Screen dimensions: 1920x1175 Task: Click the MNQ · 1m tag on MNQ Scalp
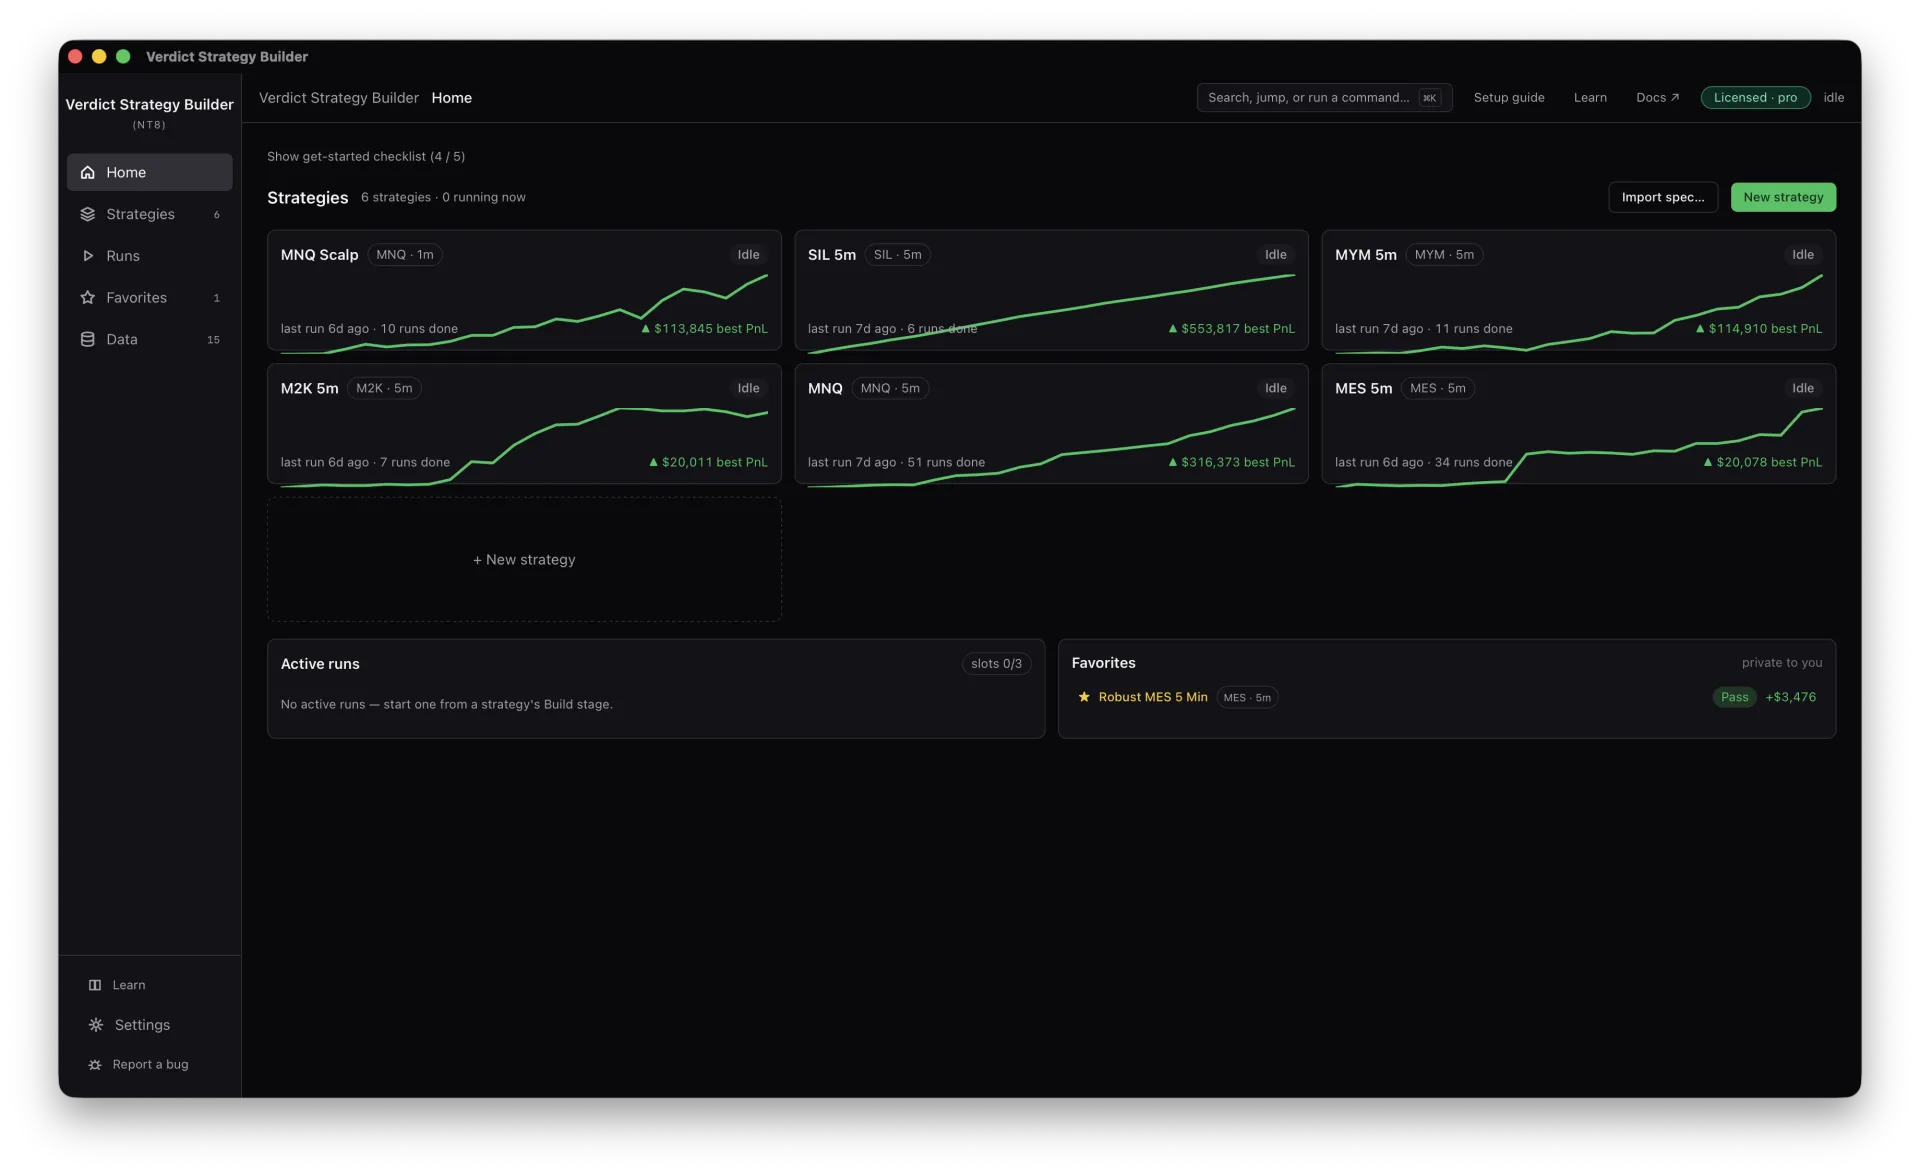tap(405, 255)
